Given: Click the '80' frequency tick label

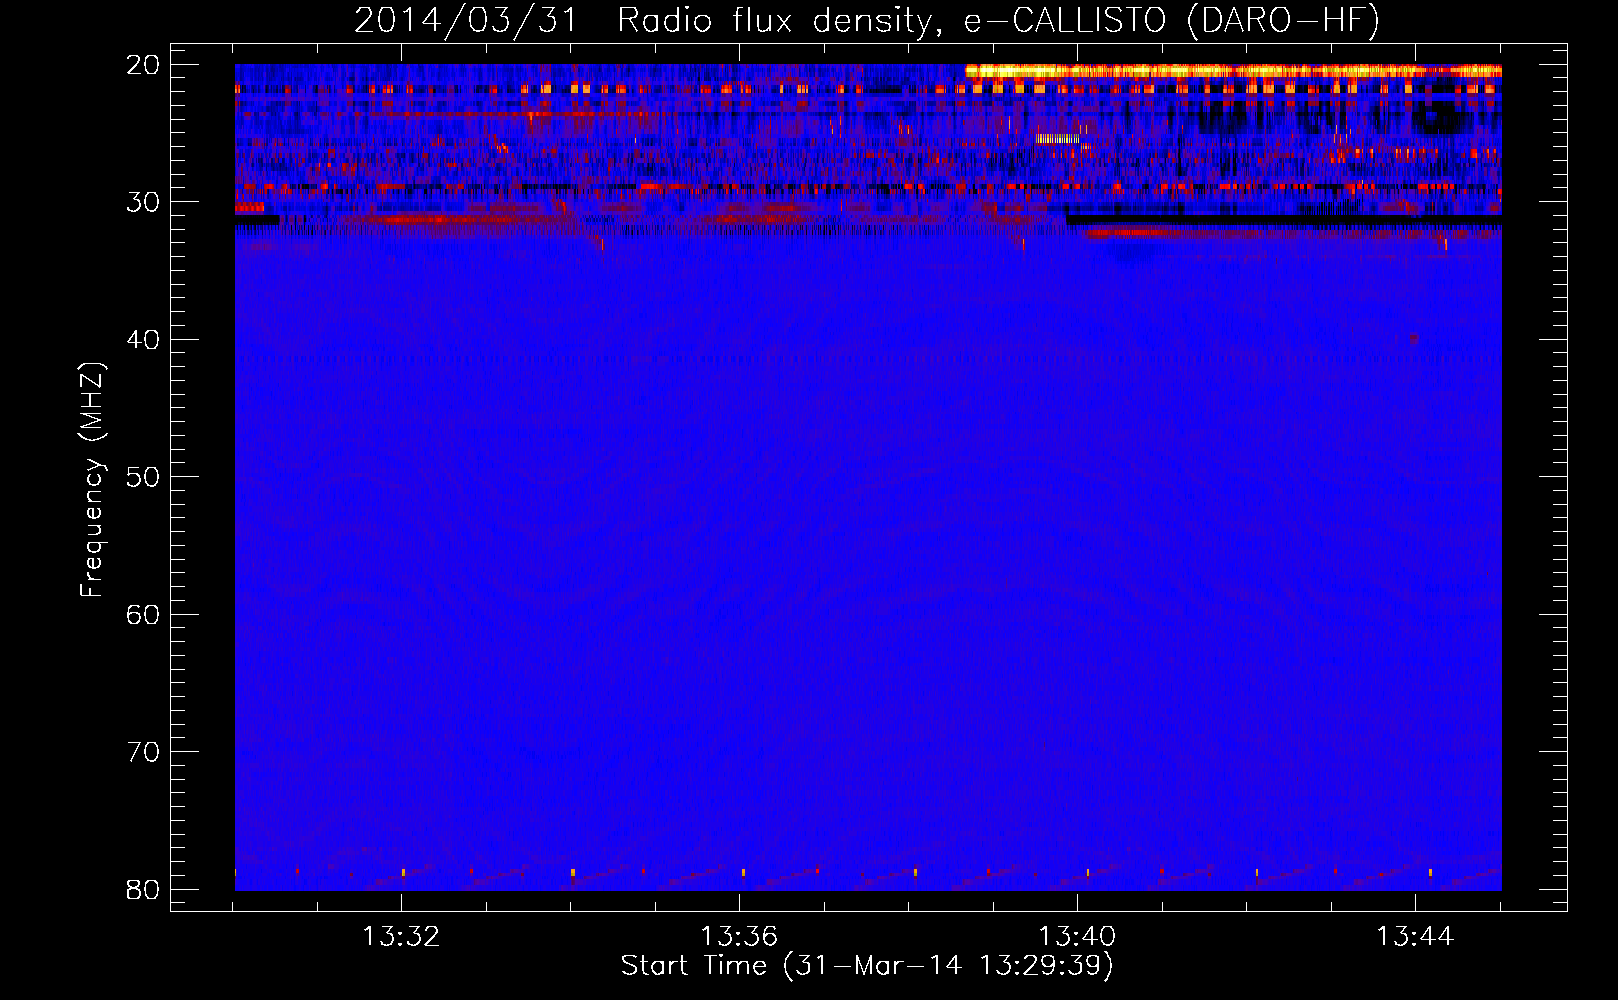Looking at the screenshot, I should (143, 889).
